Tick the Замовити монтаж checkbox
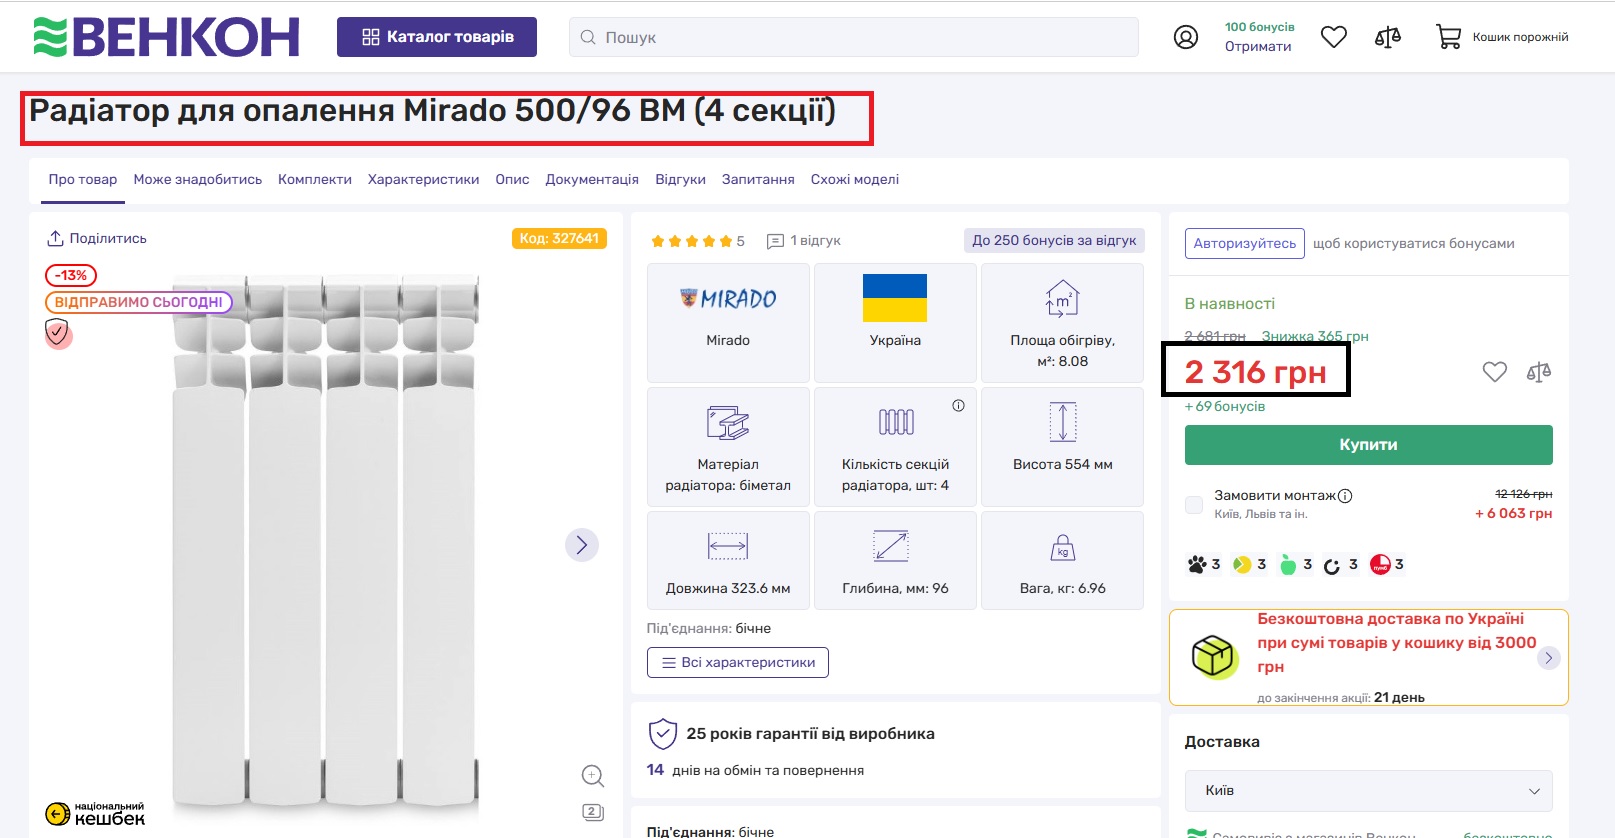Screen dimensions: 1615x838 pyautogui.click(x=1194, y=505)
